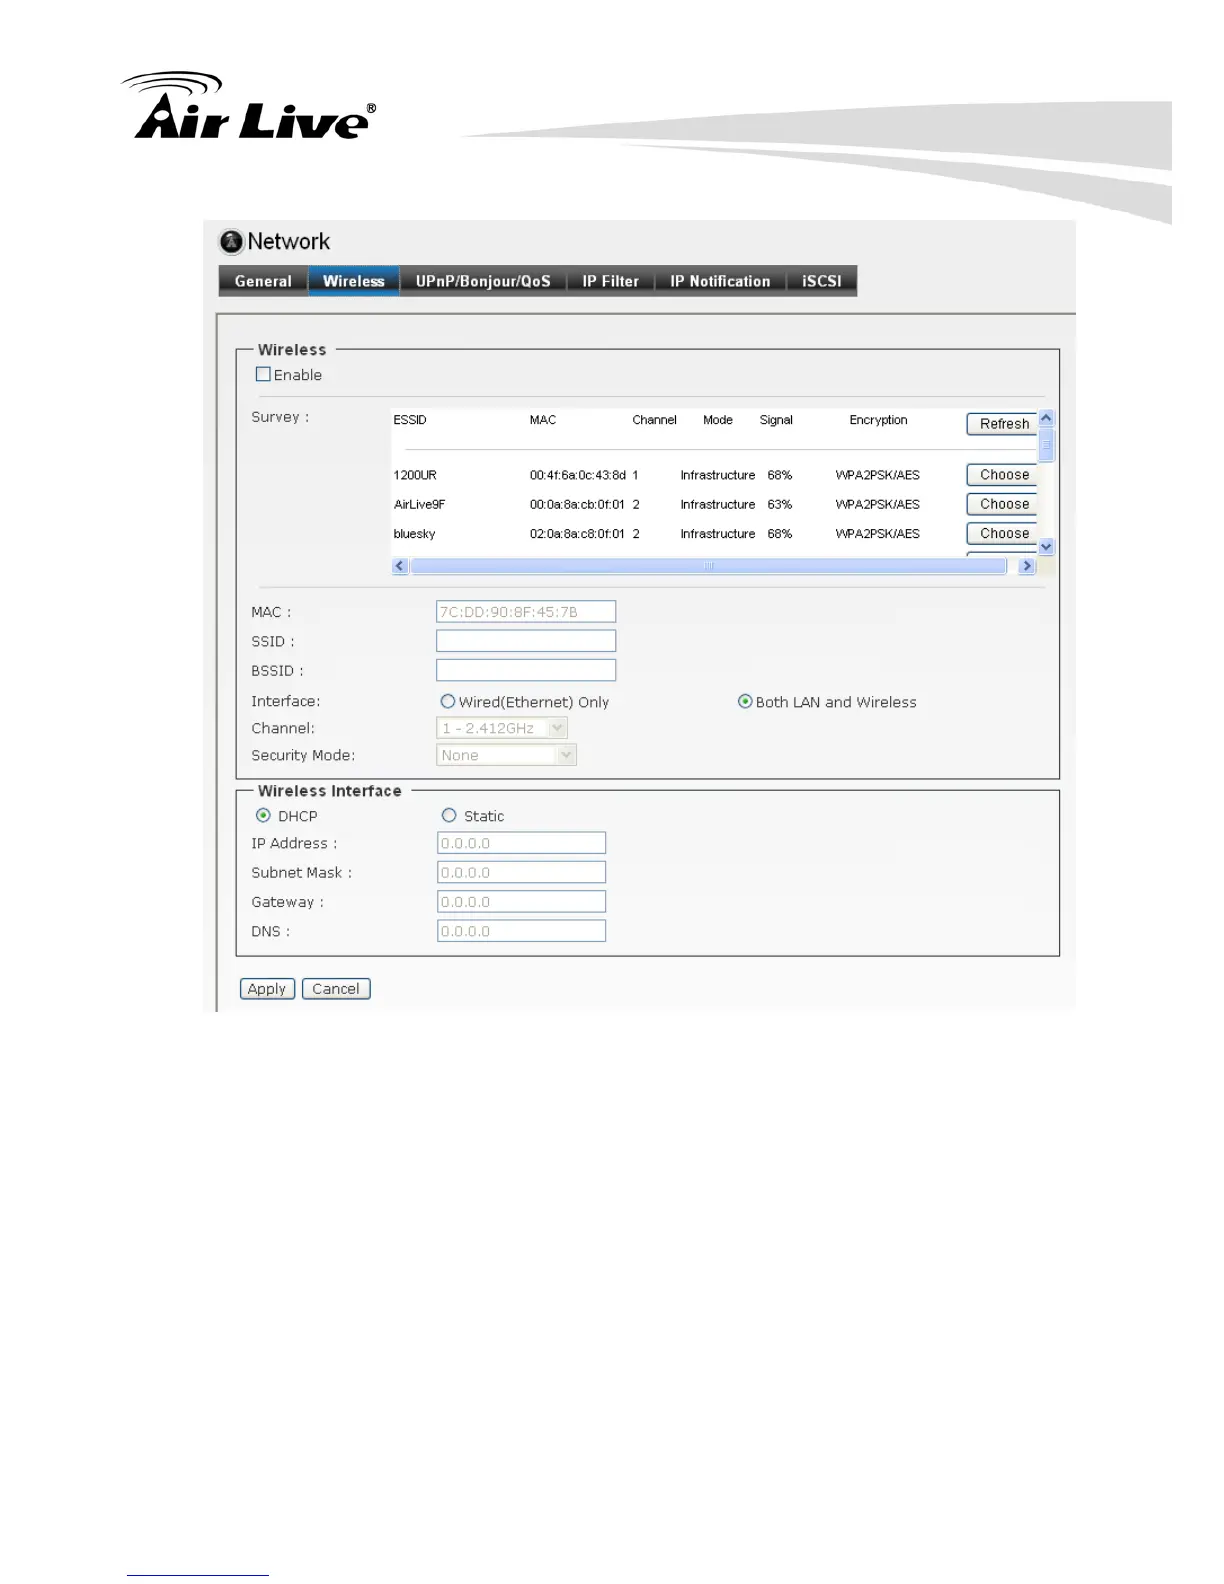Click the Gateway field
Image resolution: width=1224 pixels, height=1584 pixels.
tap(522, 902)
